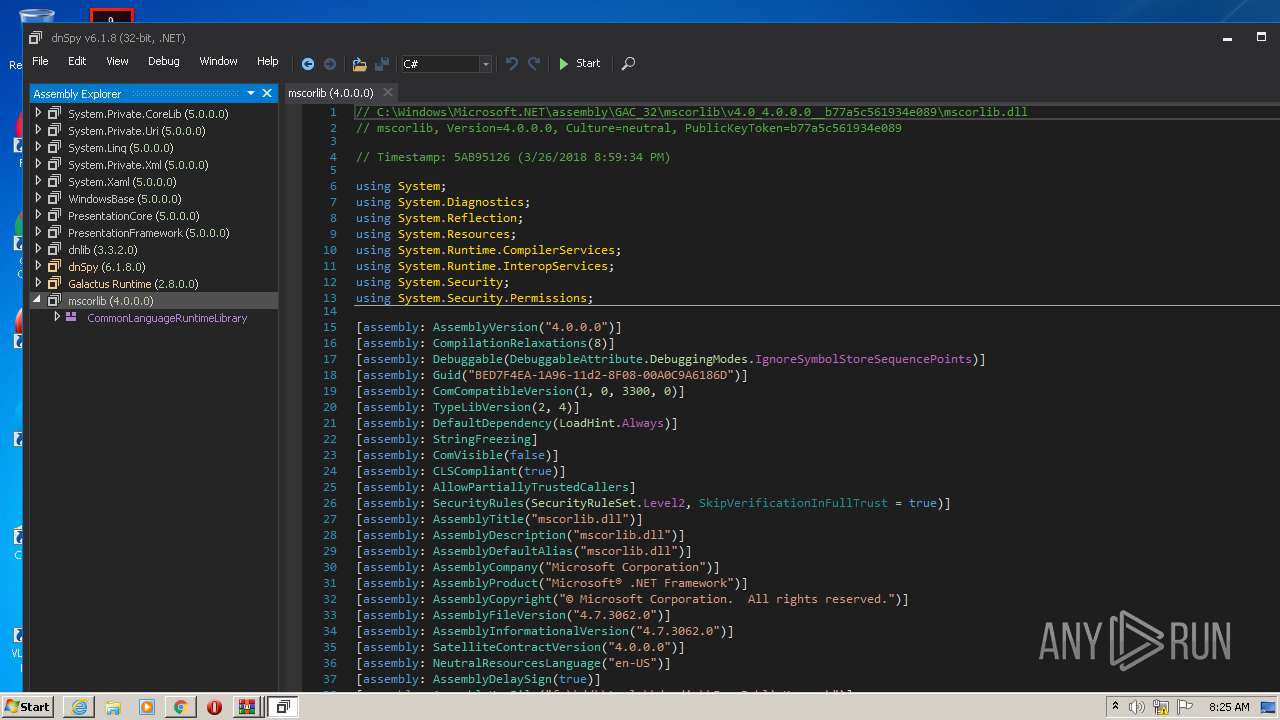Select WindowsBase (5.0.0.0) assembly
This screenshot has height=720, width=1280.
coord(125,199)
